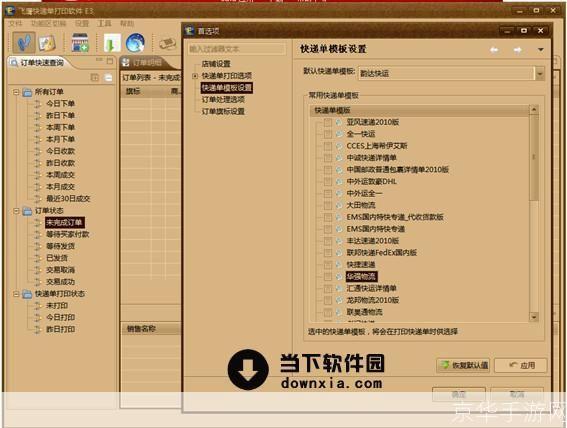
Task: Open the 设置 menu
Action: point(82,23)
